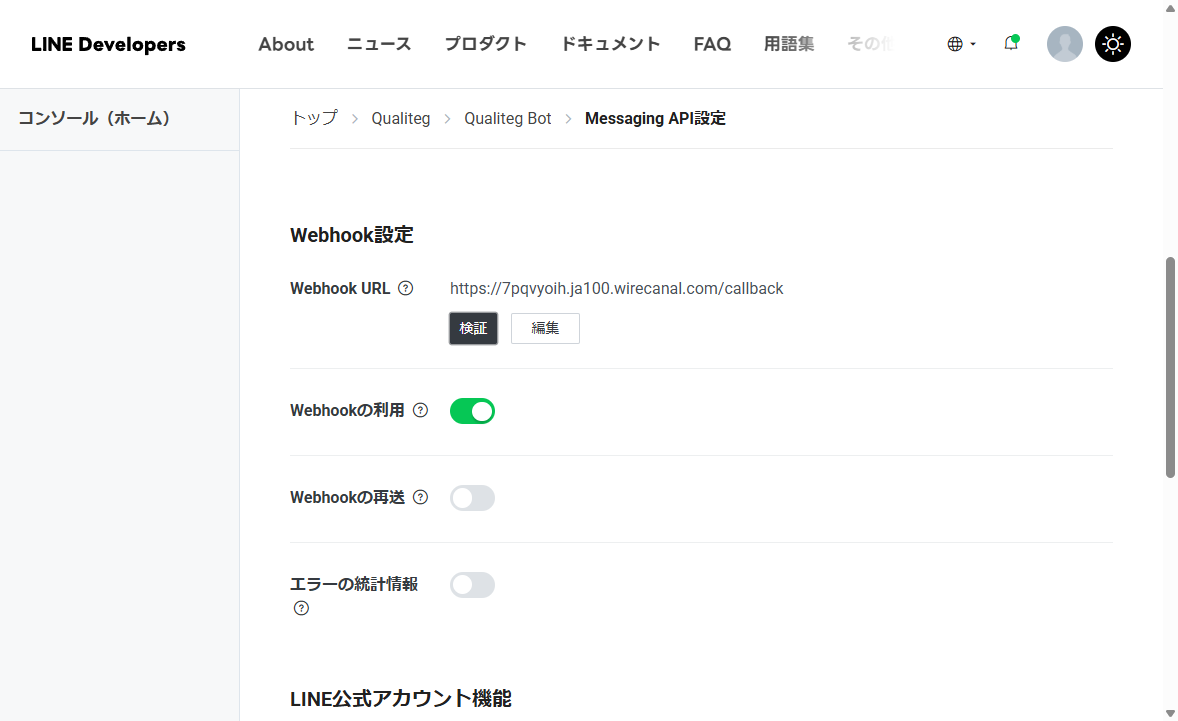Disable the Webhookの利用 switch
The width and height of the screenshot is (1178, 721).
pos(473,411)
